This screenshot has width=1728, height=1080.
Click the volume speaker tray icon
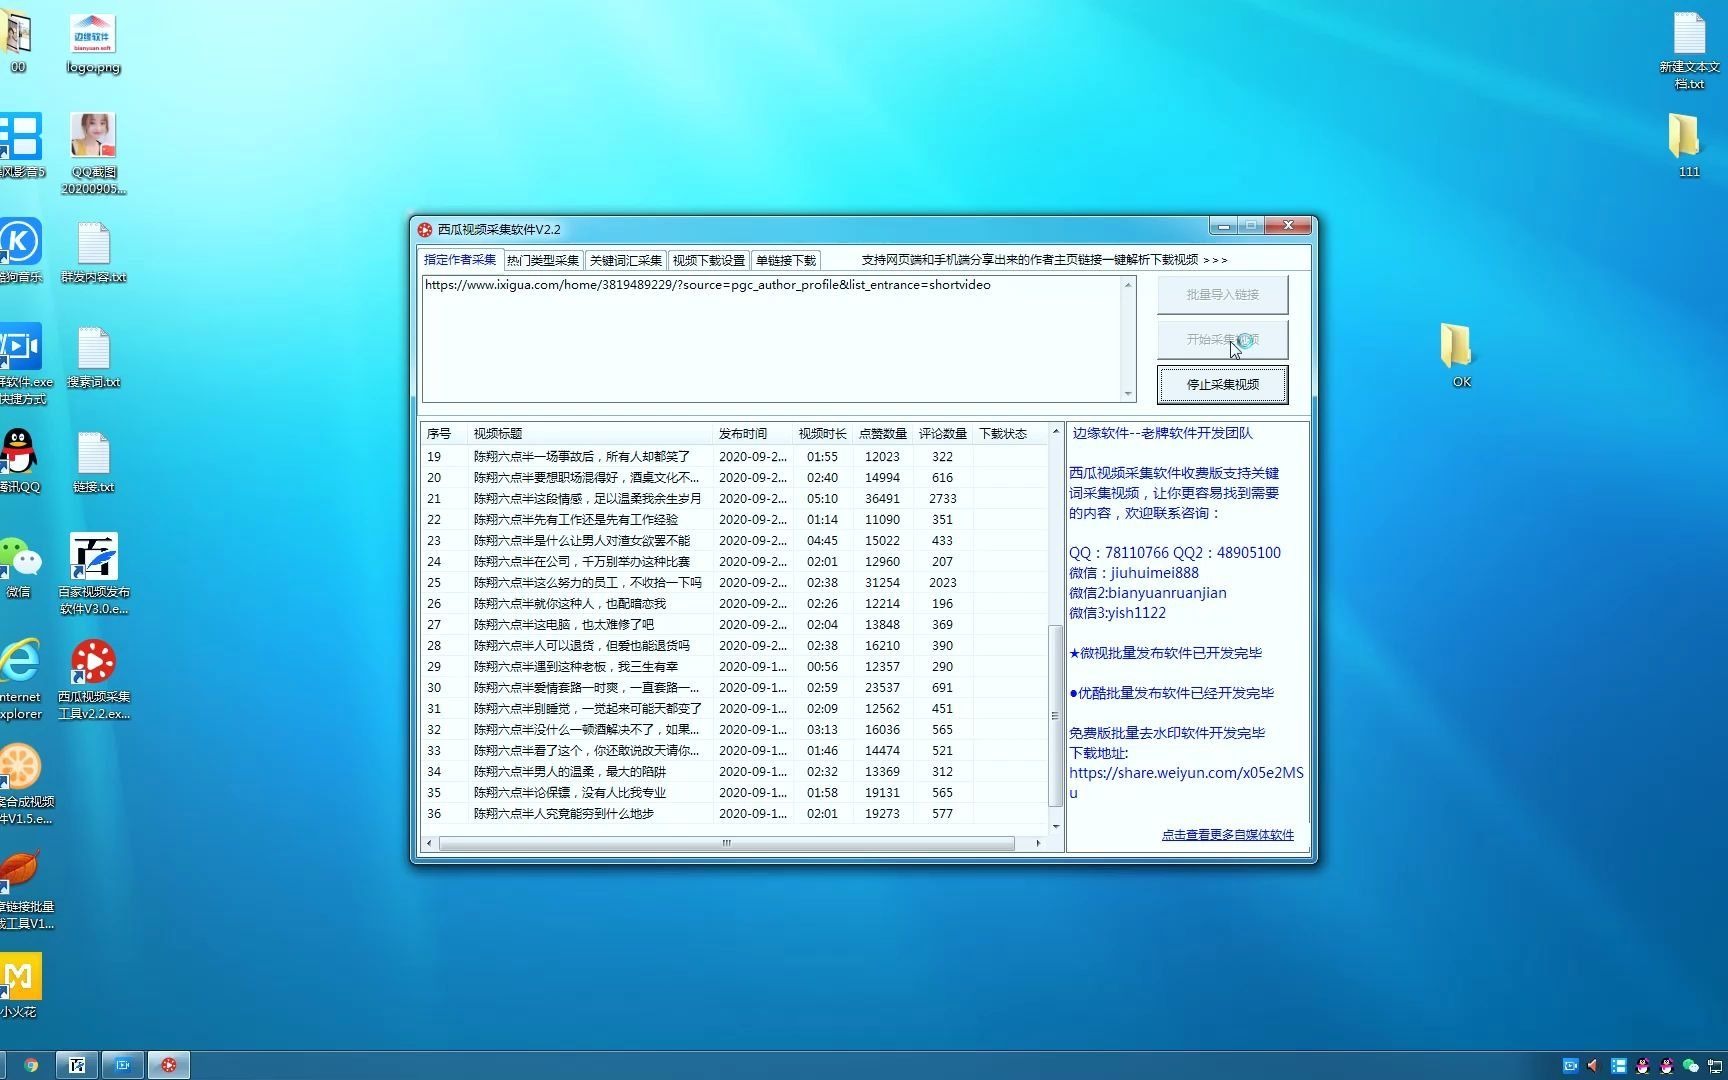[1594, 1066]
